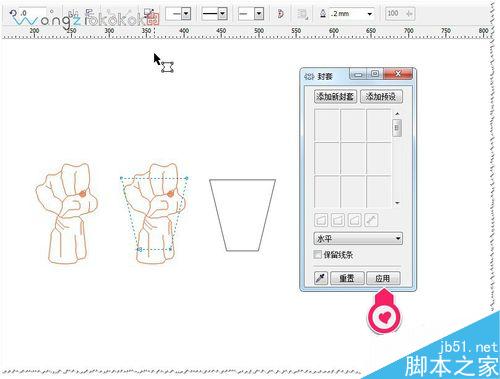Click the rotation angle input field
This screenshot has width=500, height=379.
tap(33, 14)
